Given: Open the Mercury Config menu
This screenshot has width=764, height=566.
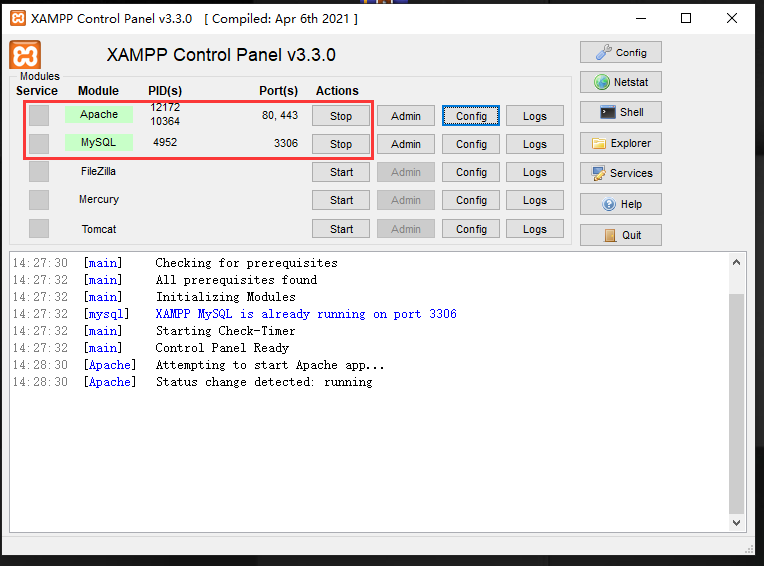Looking at the screenshot, I should click(471, 200).
